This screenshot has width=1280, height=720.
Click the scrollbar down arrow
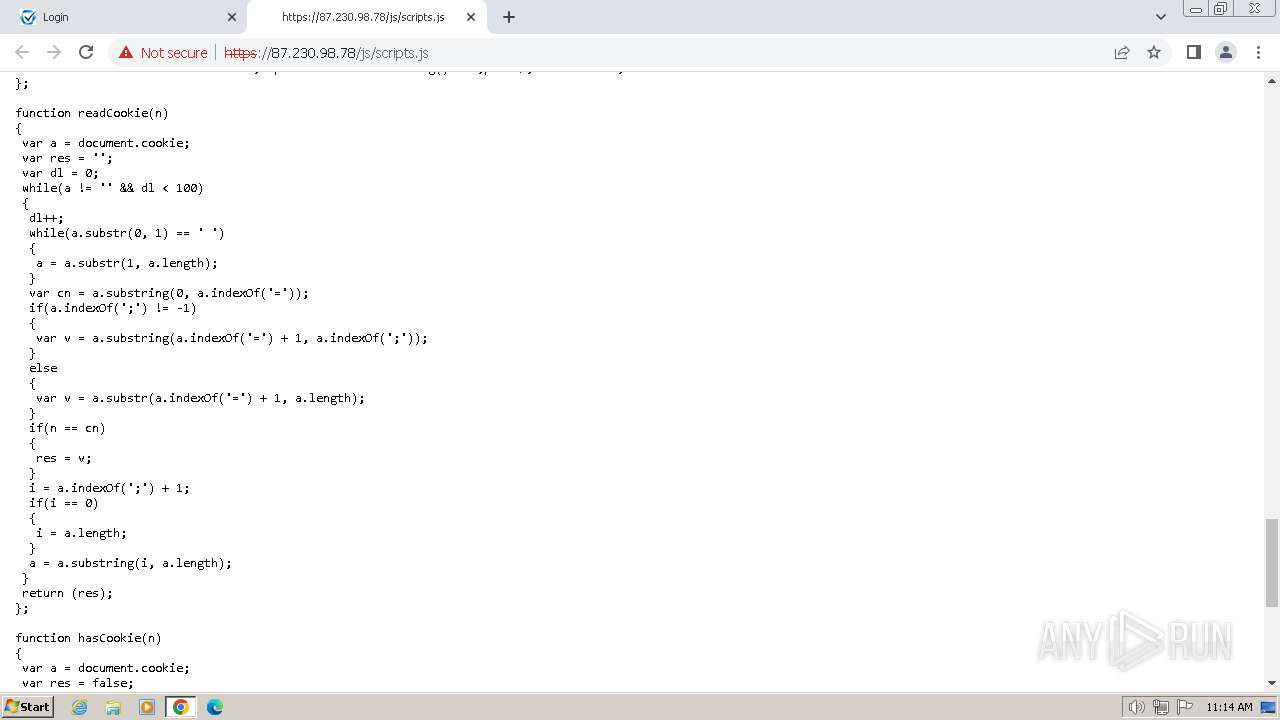[1272, 683]
